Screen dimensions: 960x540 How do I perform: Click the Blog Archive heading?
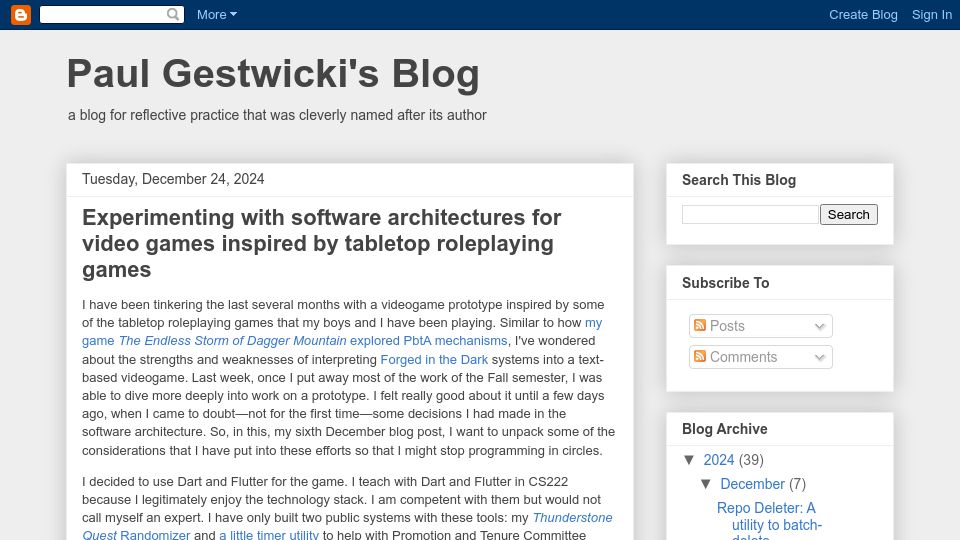pyautogui.click(x=724, y=429)
